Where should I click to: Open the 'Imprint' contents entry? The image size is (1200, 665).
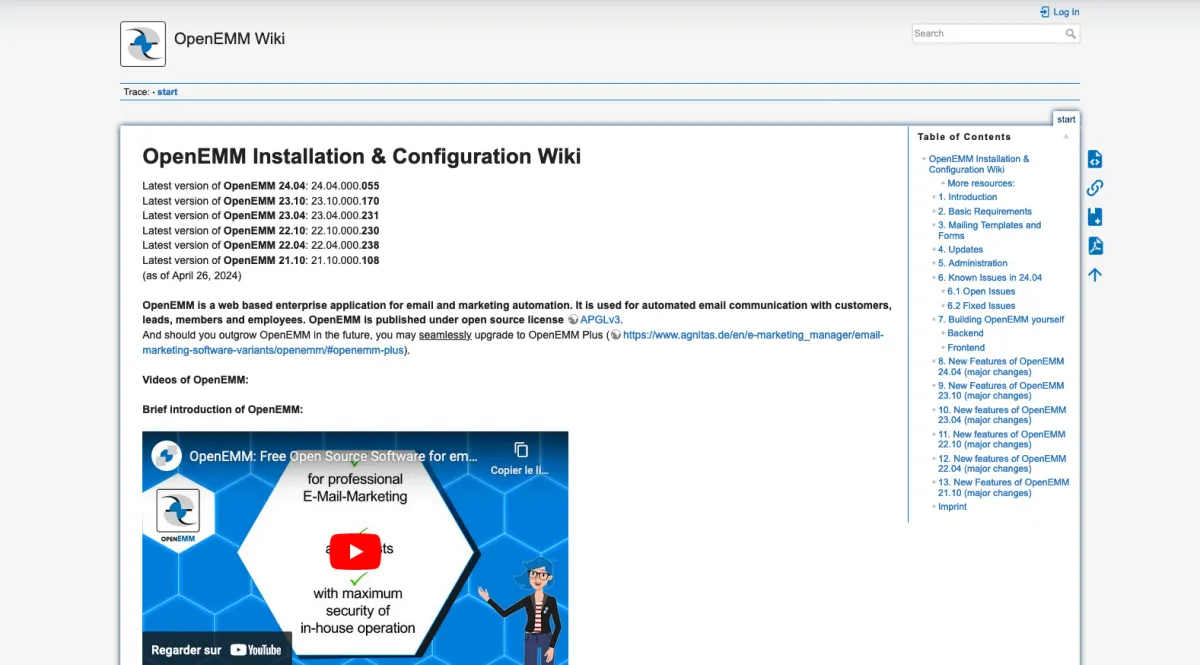click(x=952, y=507)
